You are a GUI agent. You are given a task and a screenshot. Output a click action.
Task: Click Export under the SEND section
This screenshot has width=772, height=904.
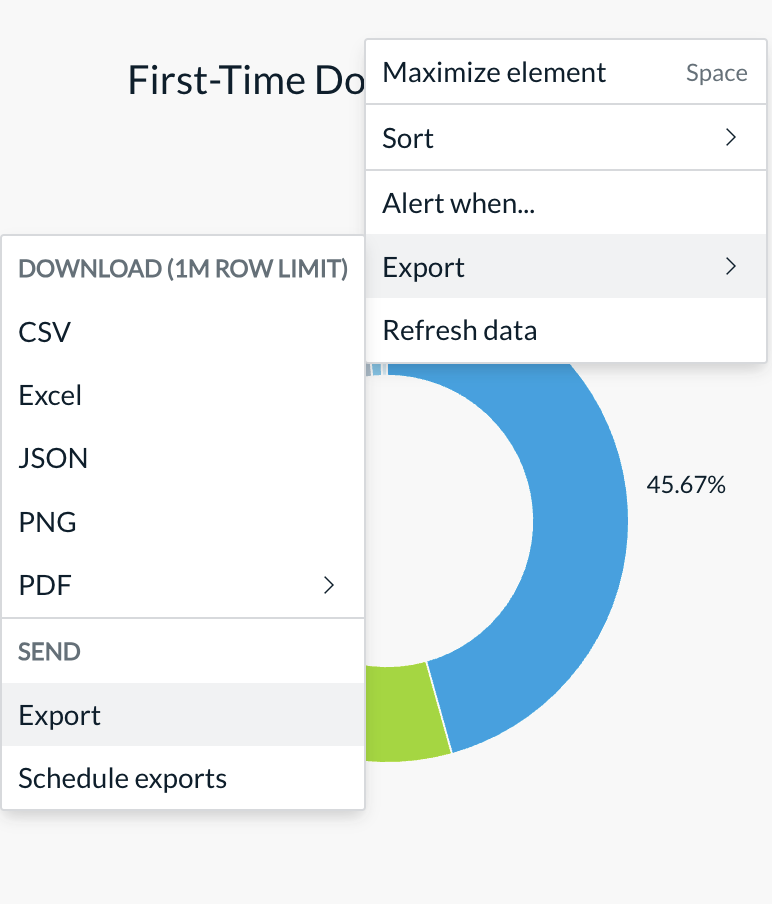(183, 715)
